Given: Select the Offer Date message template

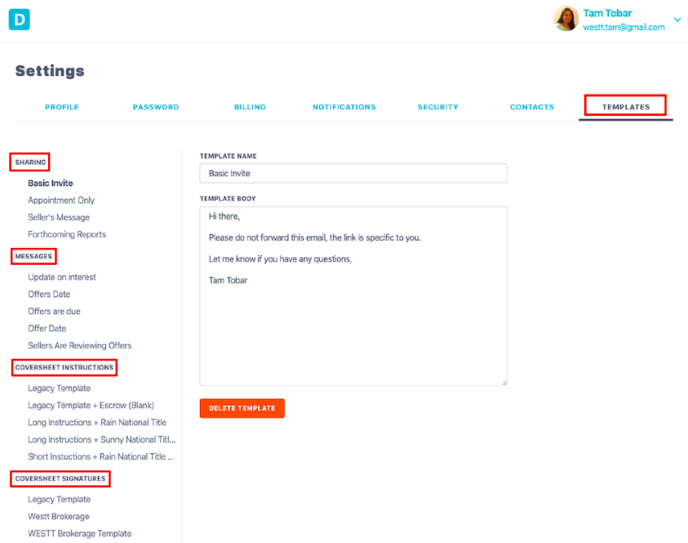Looking at the screenshot, I should pyautogui.click(x=47, y=329).
